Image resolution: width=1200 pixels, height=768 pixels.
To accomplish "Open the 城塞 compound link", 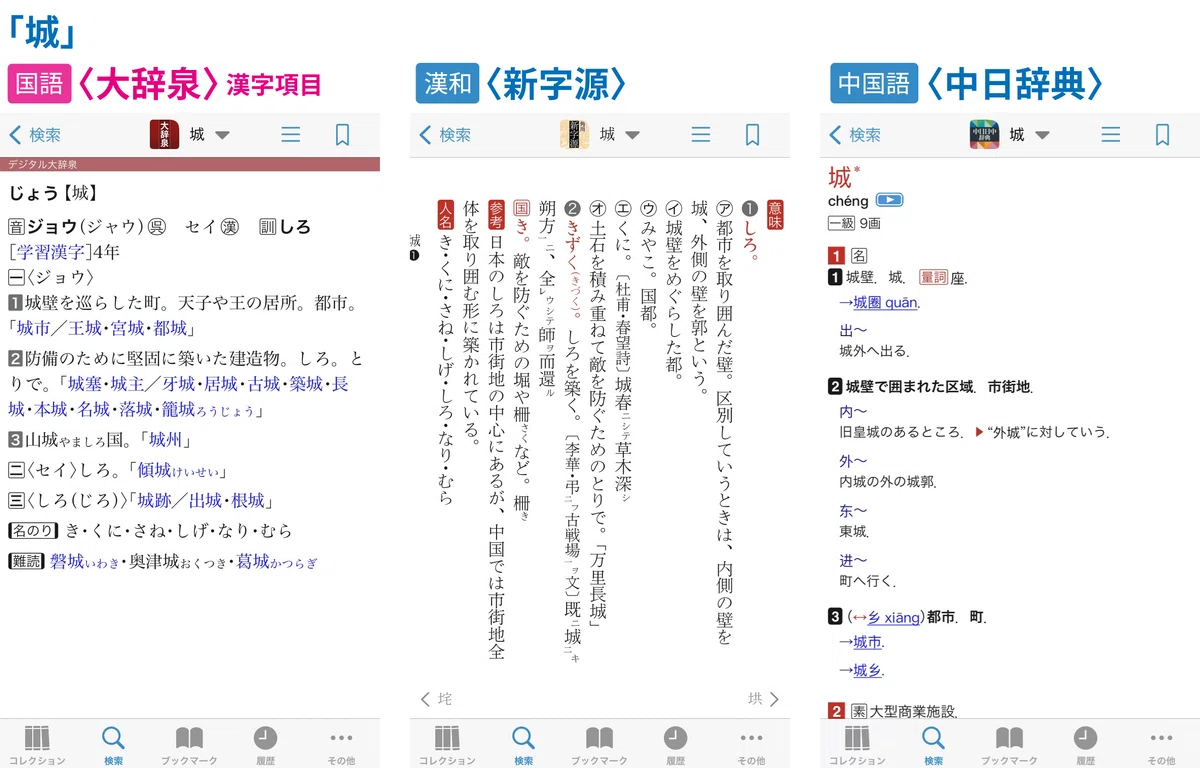I will pos(84,384).
